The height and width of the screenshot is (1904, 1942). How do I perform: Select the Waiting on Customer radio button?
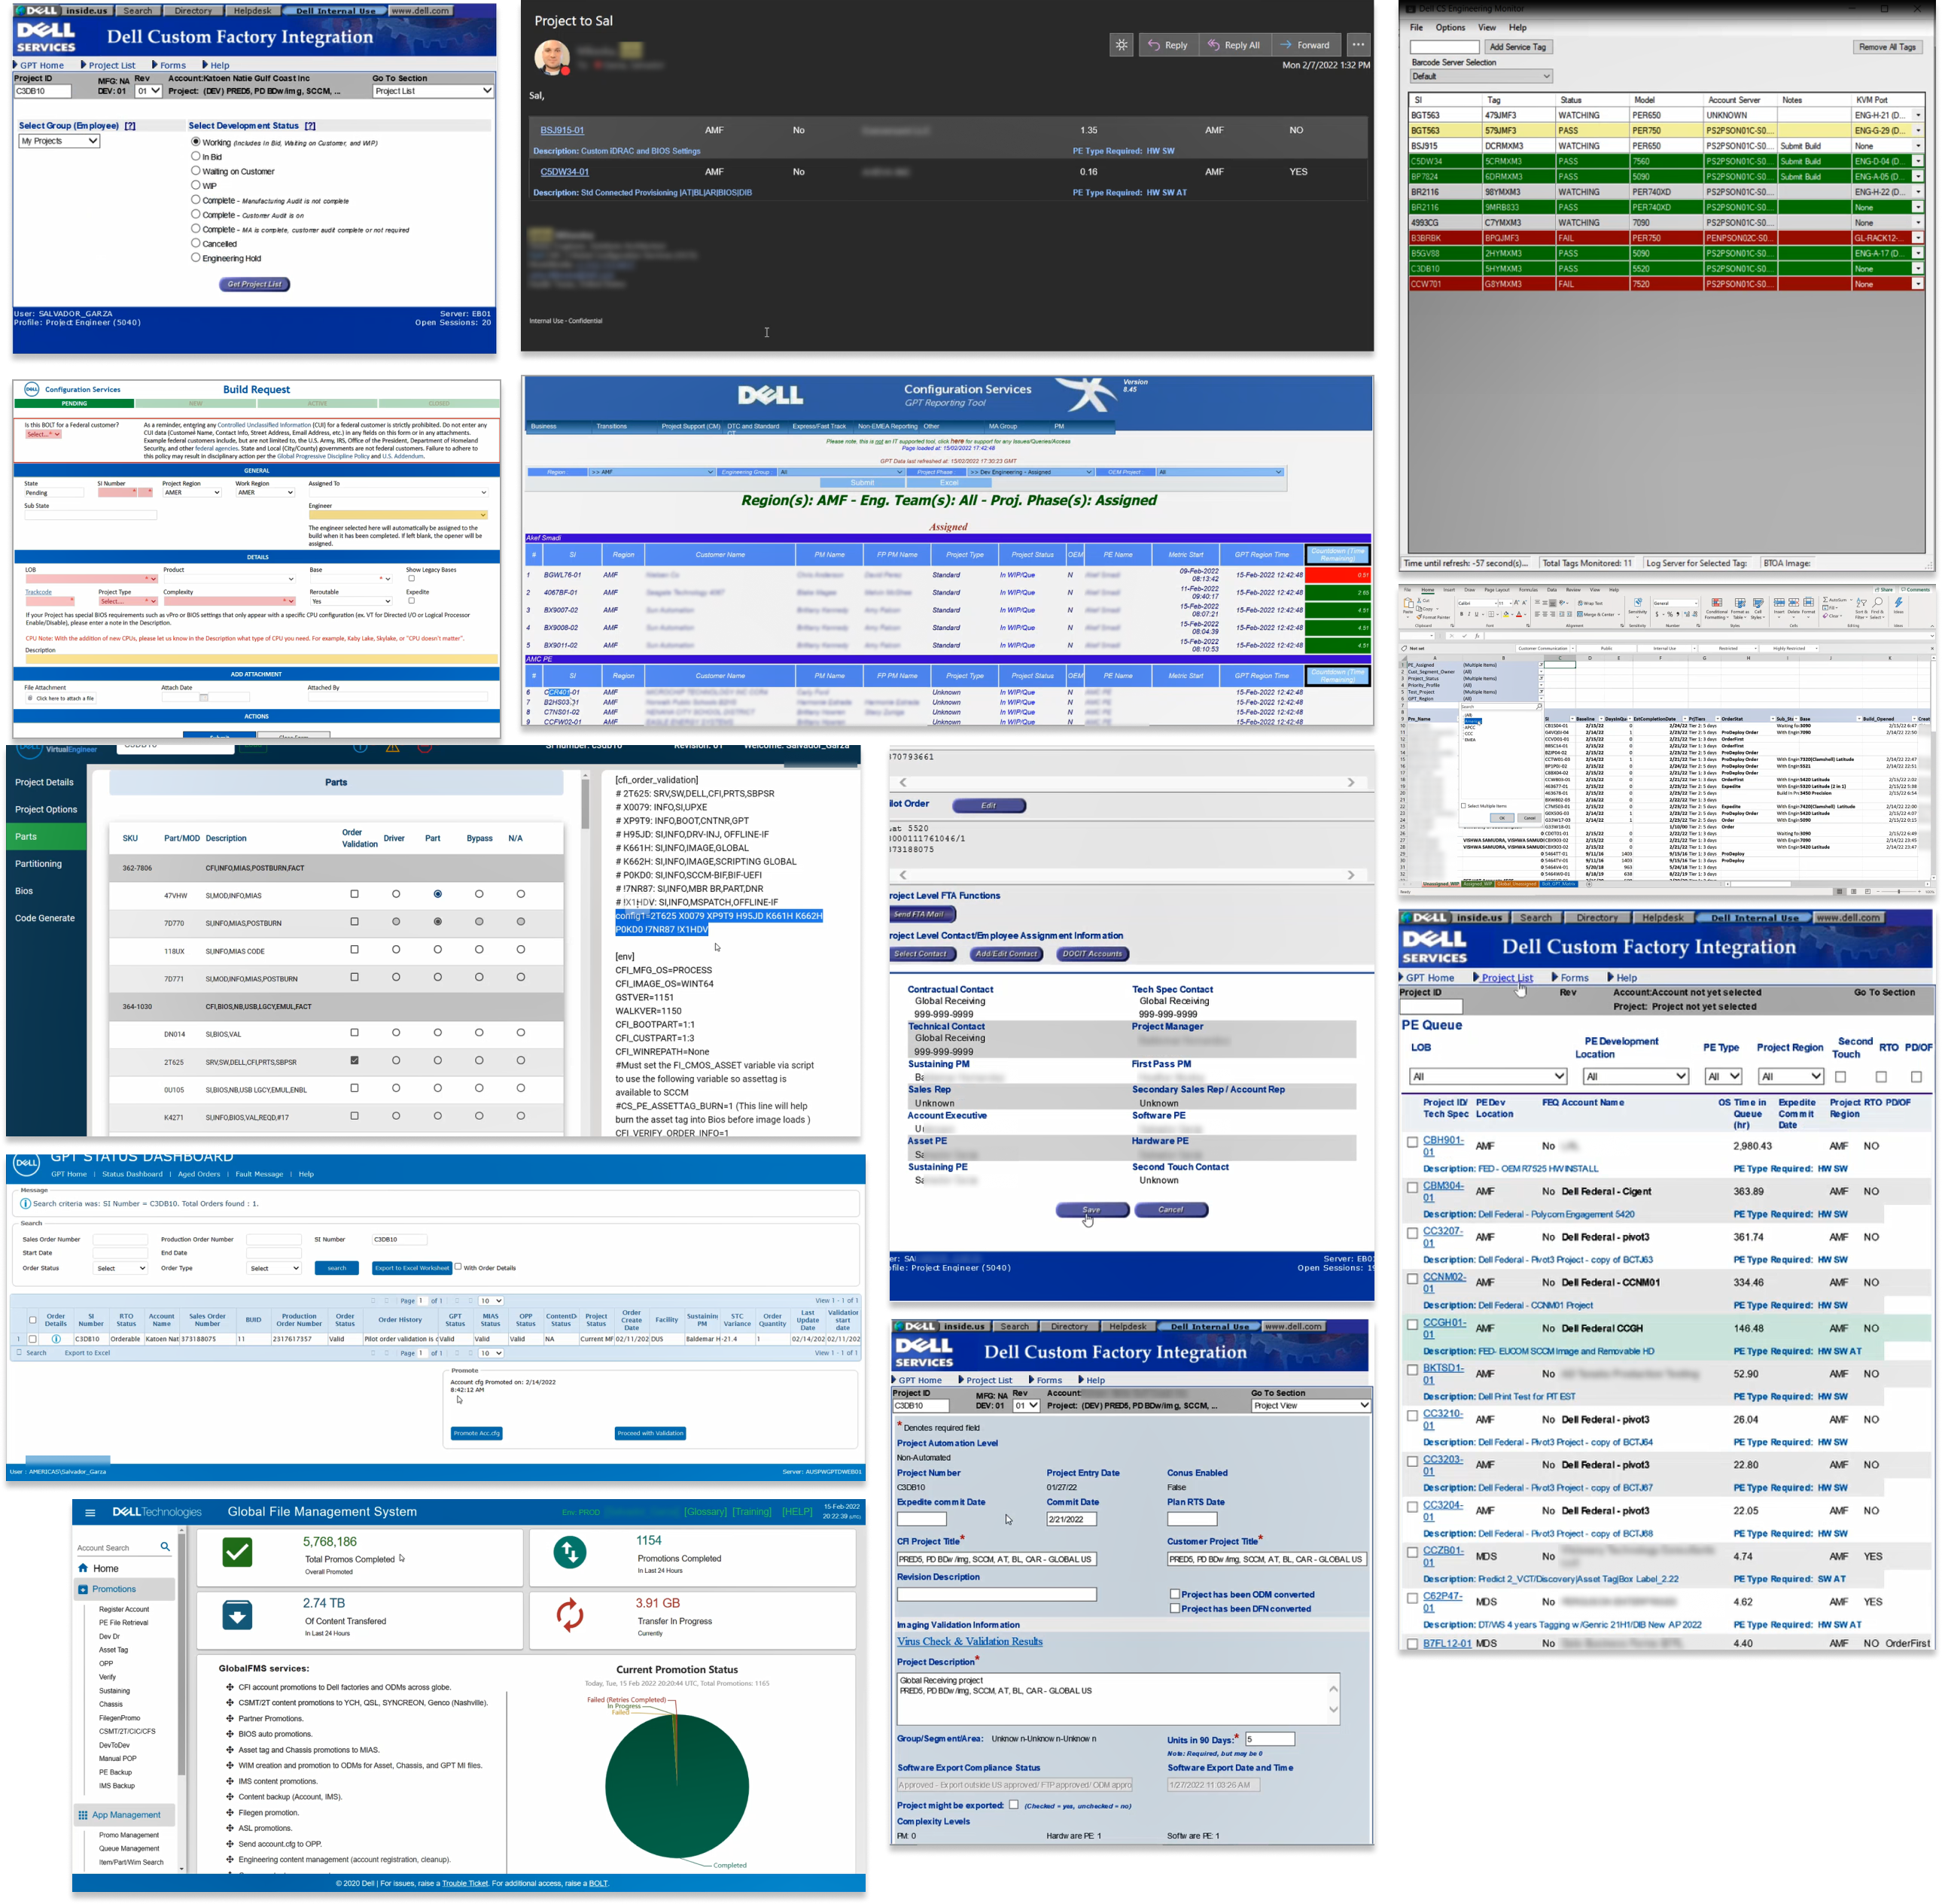coord(196,171)
